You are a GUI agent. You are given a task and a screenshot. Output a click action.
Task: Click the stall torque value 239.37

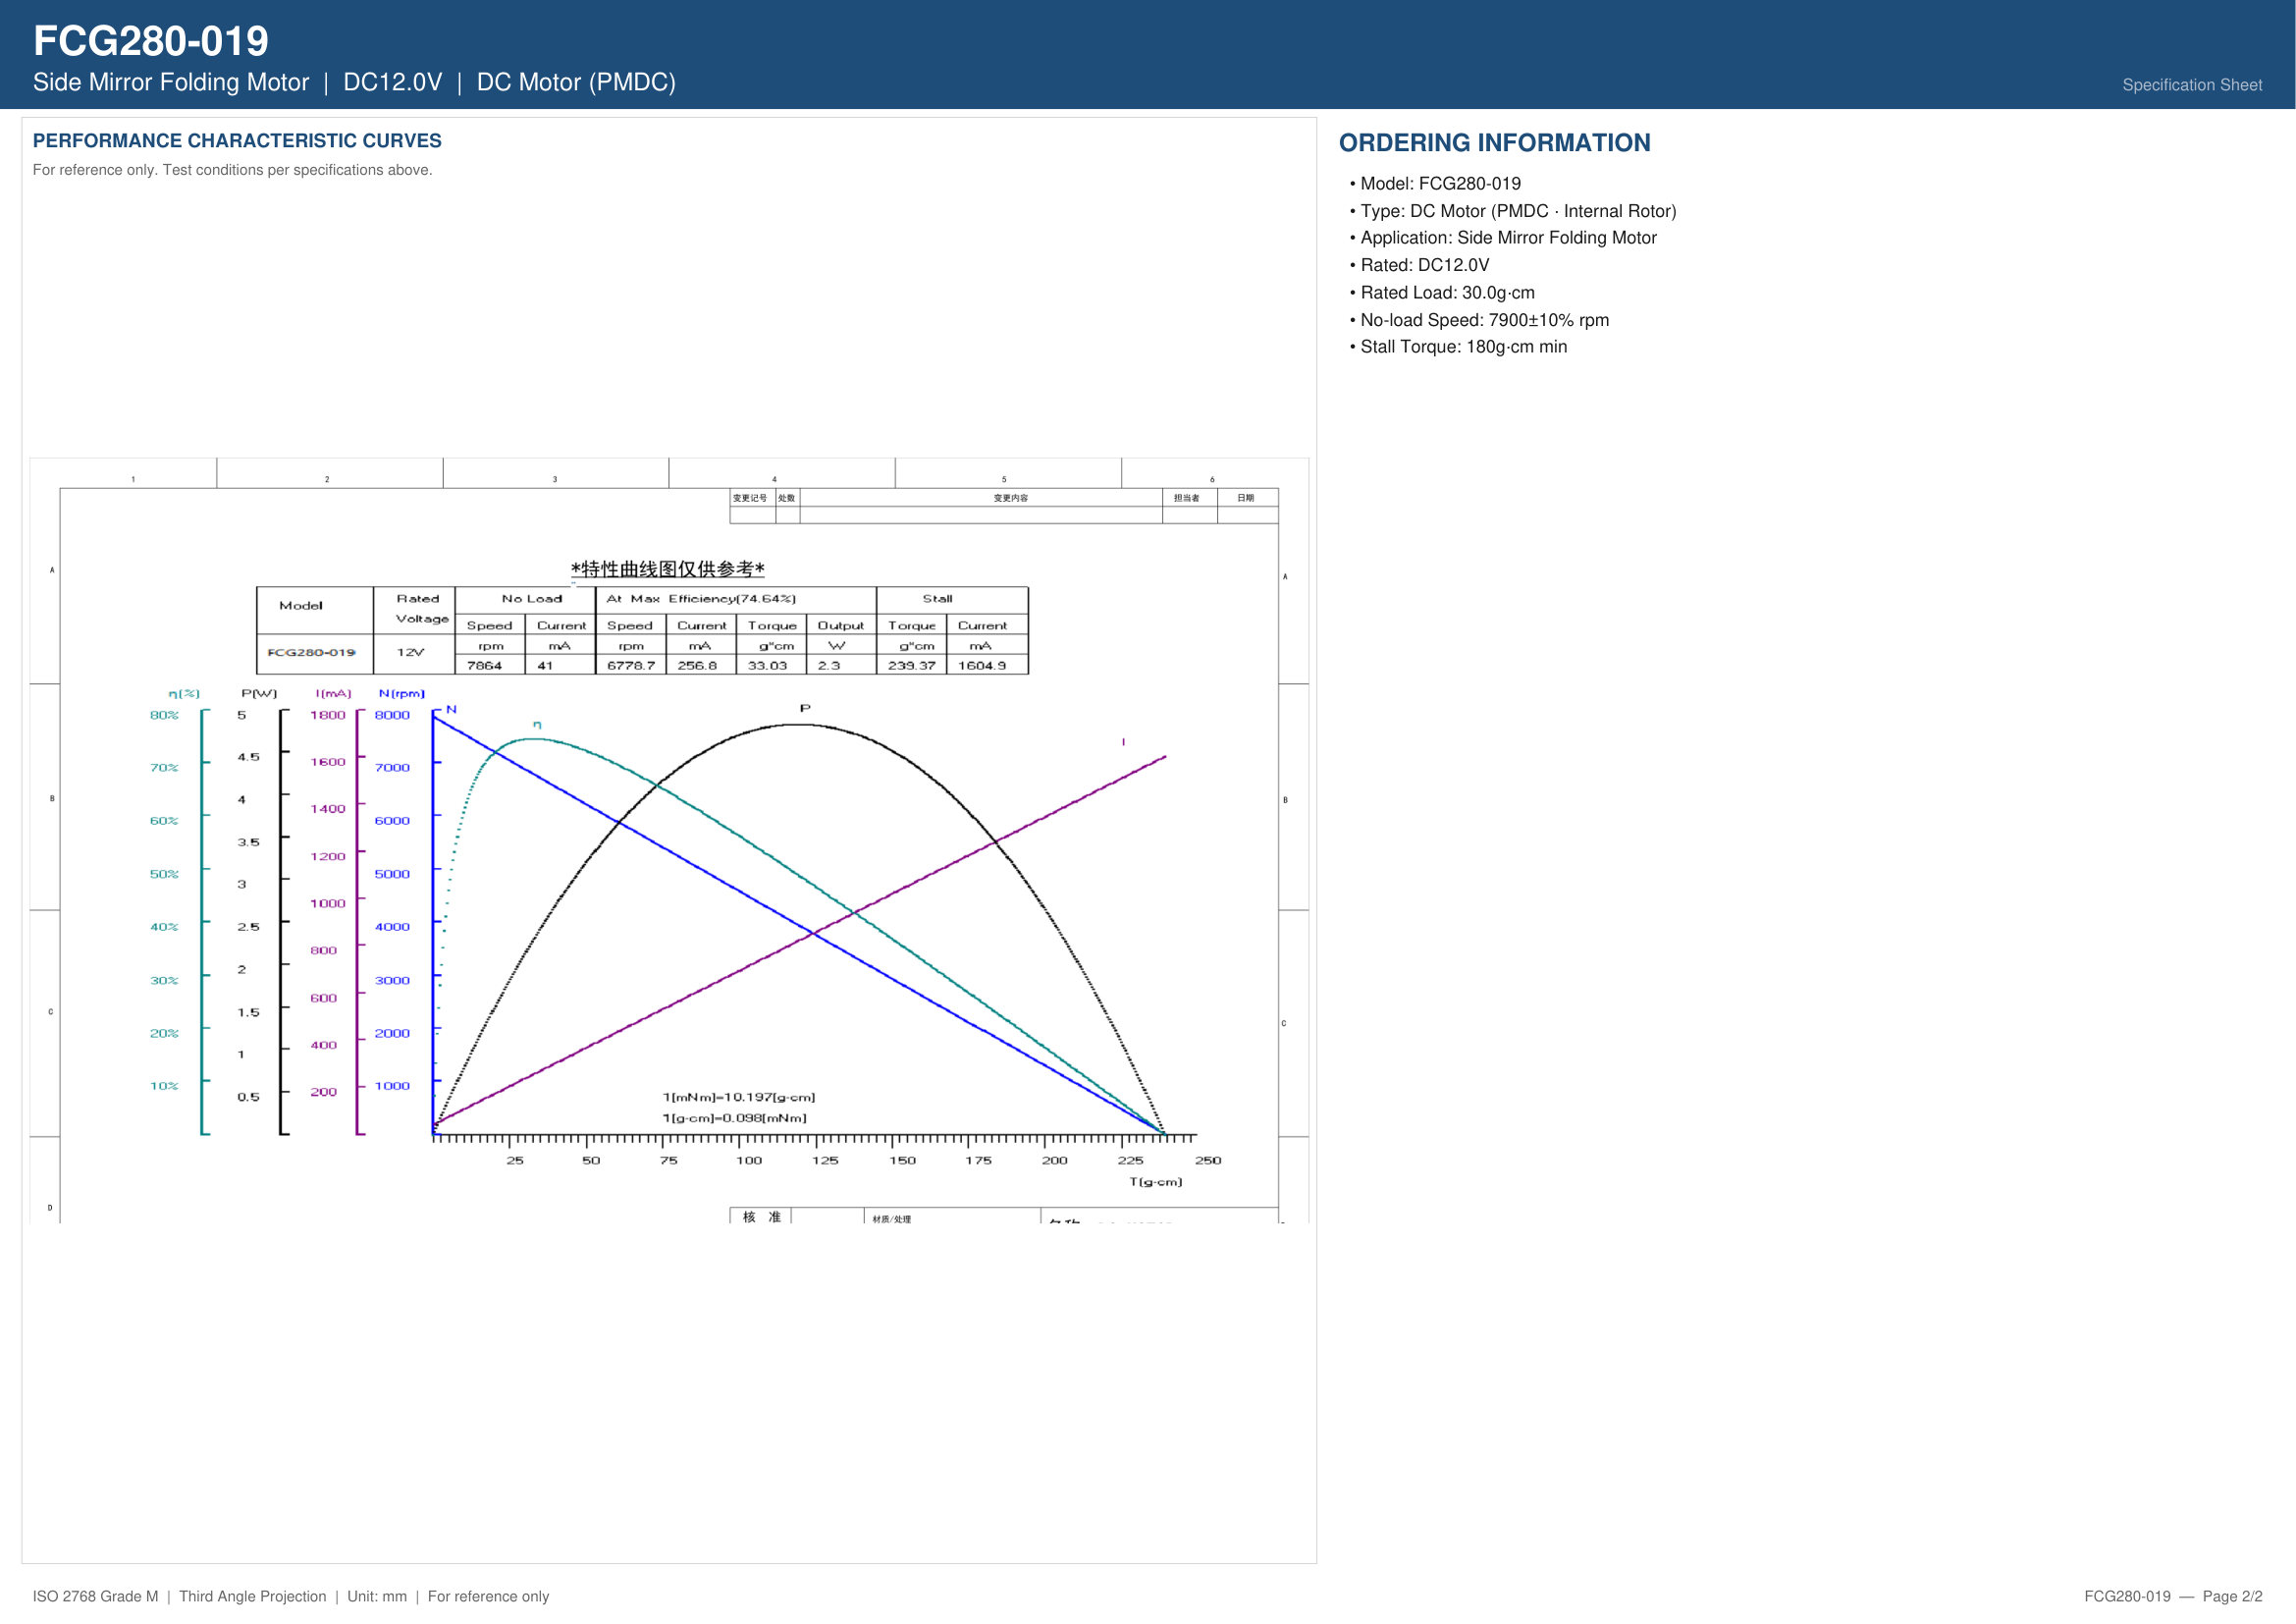tap(912, 666)
